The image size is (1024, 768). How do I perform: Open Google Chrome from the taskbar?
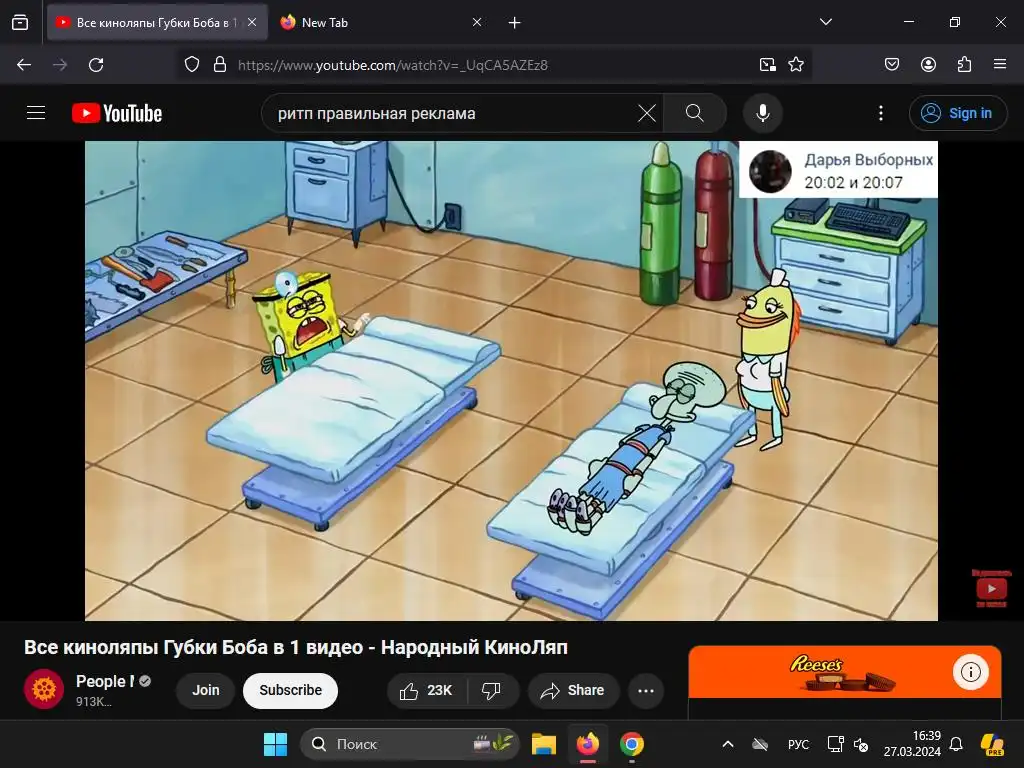[632, 744]
